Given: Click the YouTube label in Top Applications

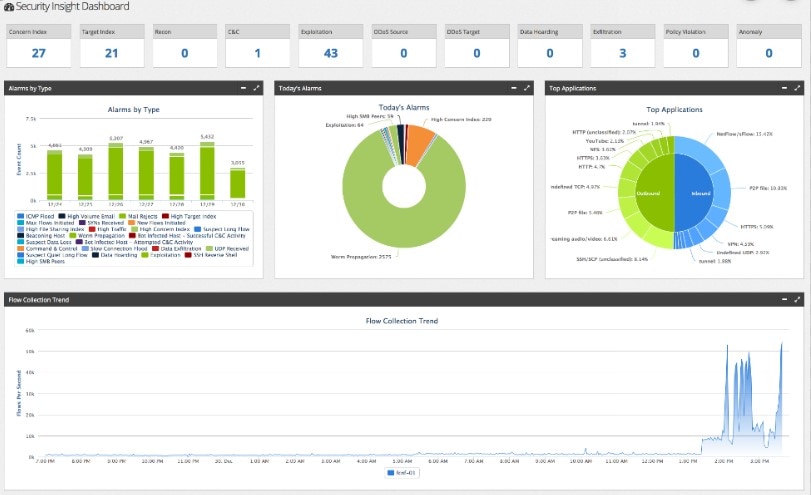Looking at the screenshot, I should [x=605, y=141].
